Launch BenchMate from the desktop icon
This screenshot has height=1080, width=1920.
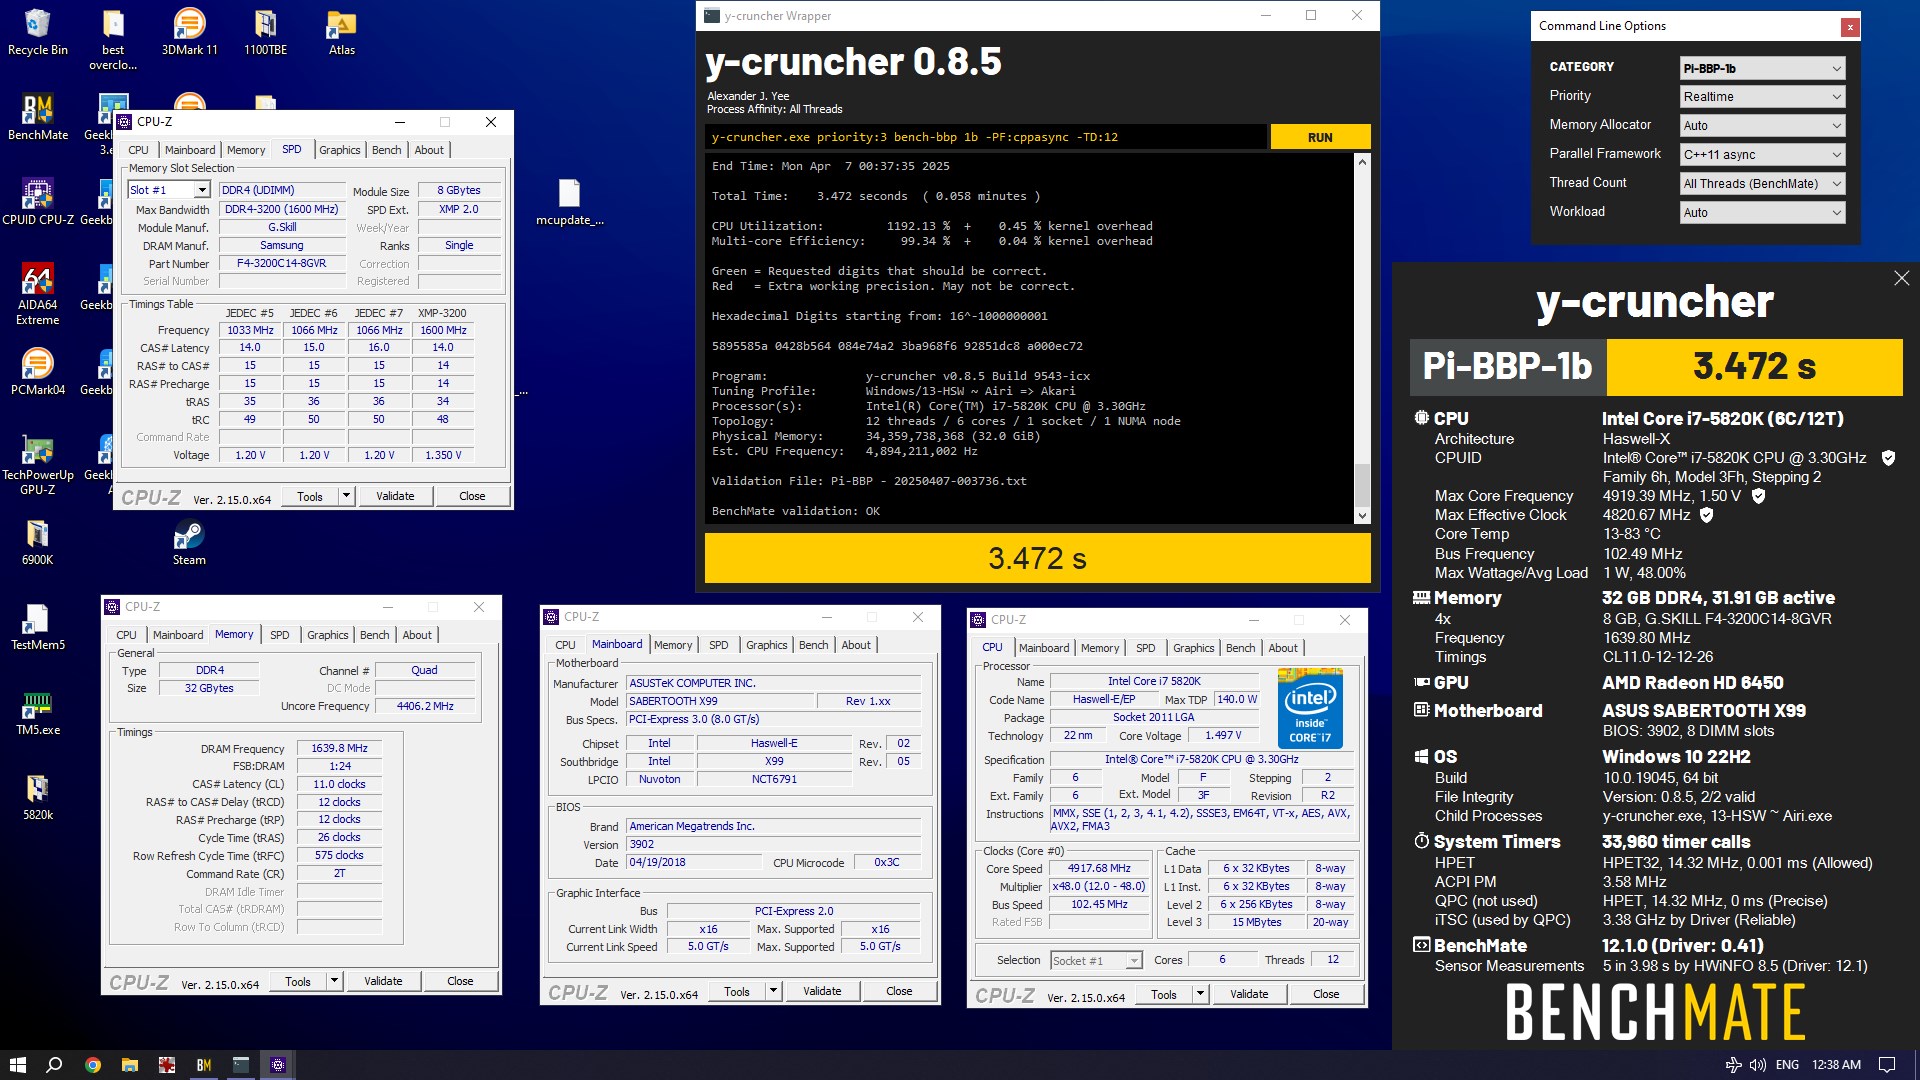(37, 117)
